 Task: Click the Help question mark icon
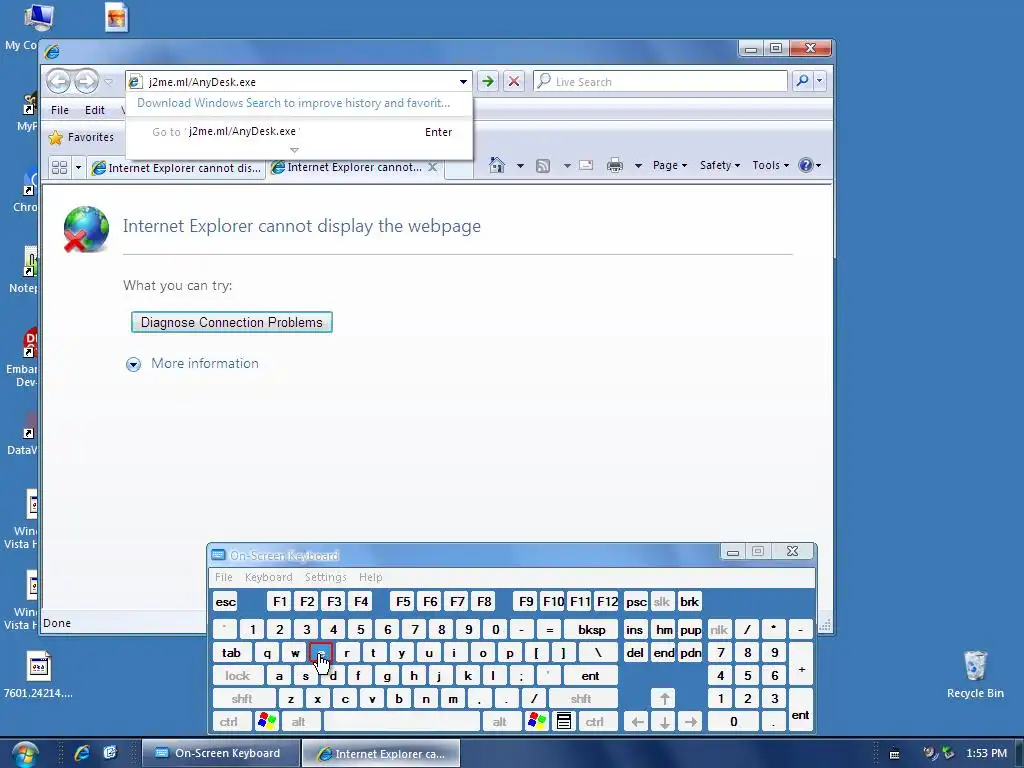(x=806, y=165)
